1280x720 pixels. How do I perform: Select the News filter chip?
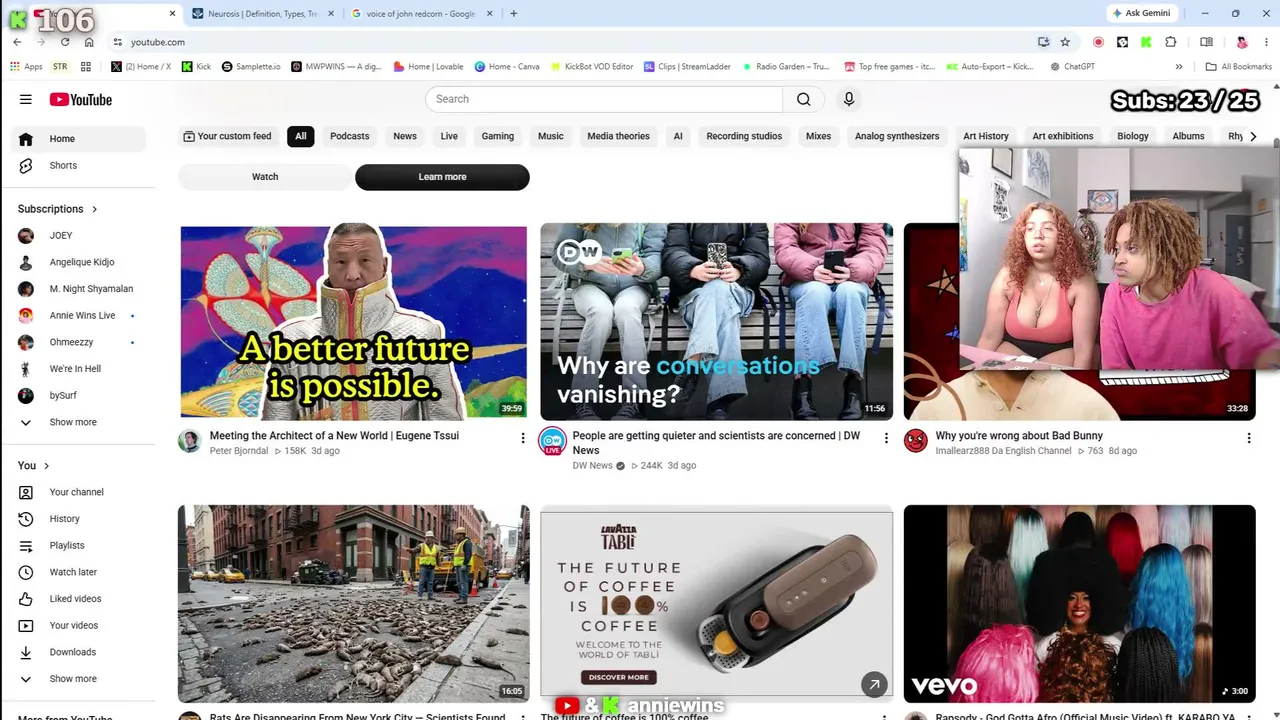[x=405, y=136]
